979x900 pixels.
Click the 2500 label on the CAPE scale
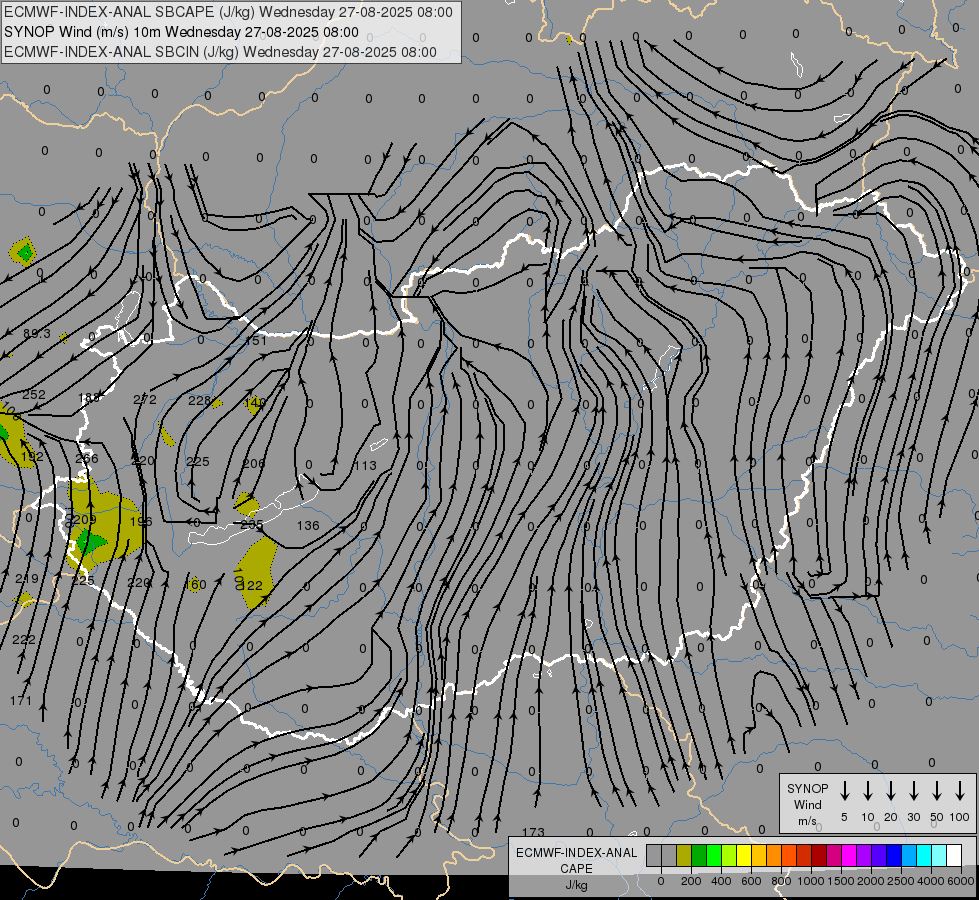(900, 881)
